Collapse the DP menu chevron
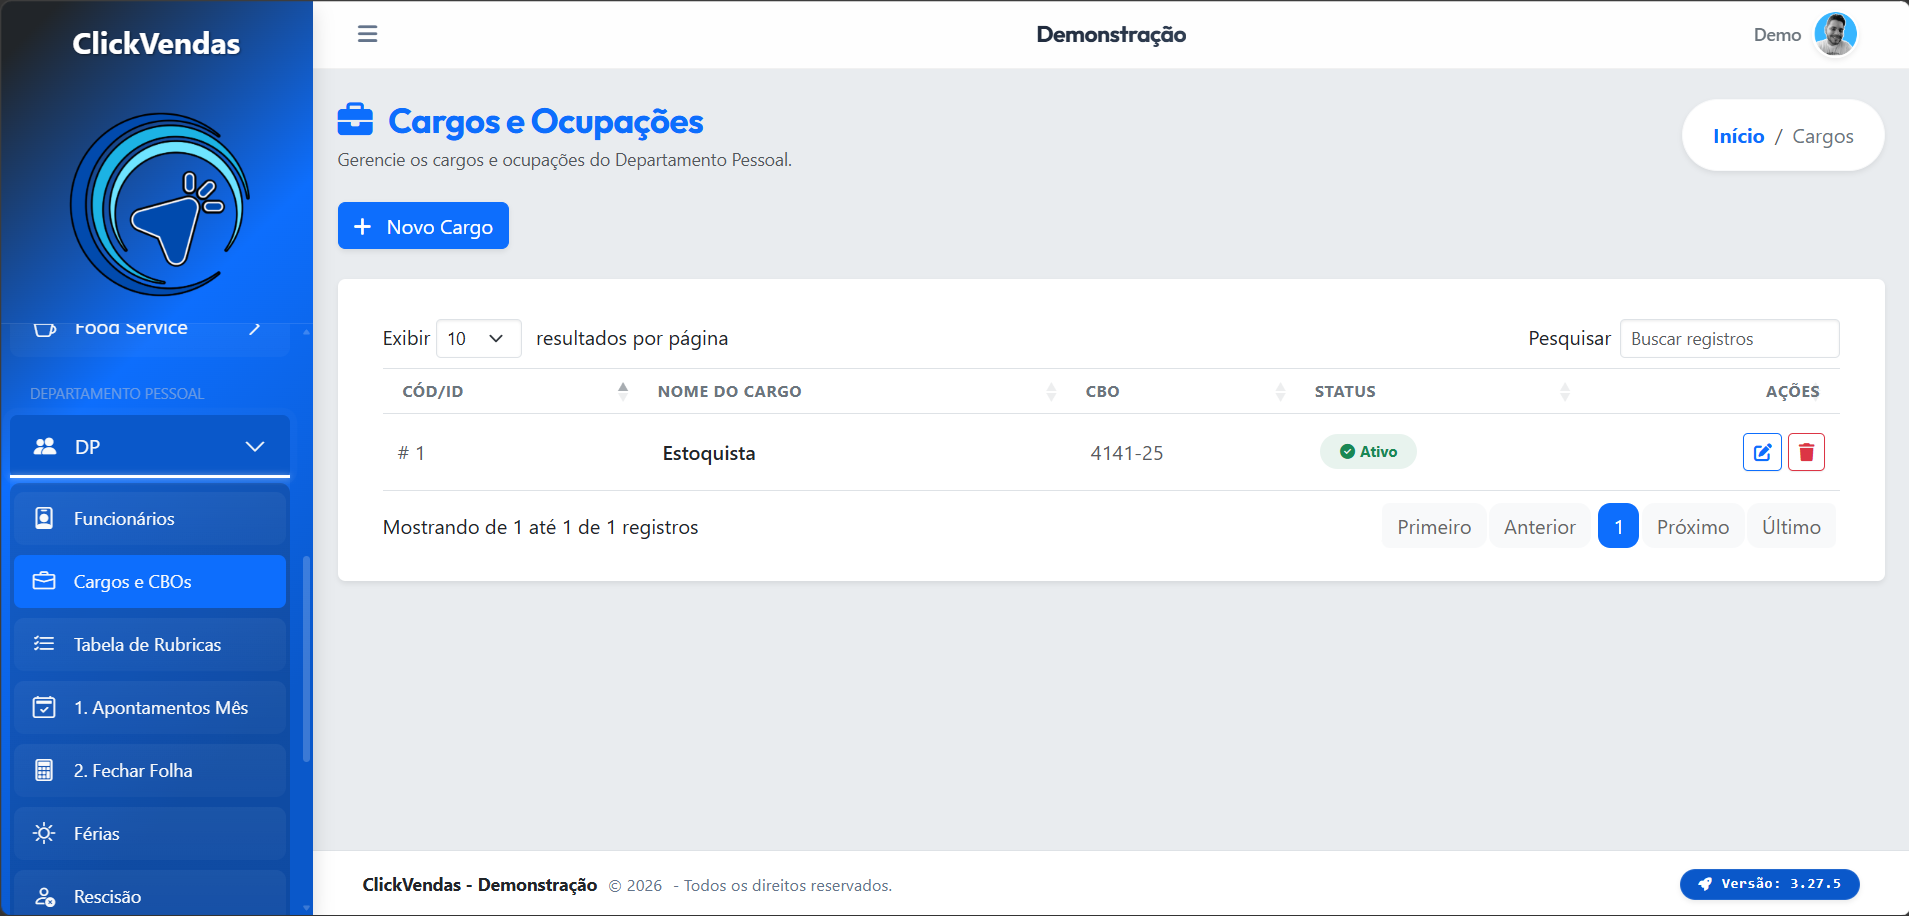The image size is (1909, 916). pyautogui.click(x=255, y=446)
